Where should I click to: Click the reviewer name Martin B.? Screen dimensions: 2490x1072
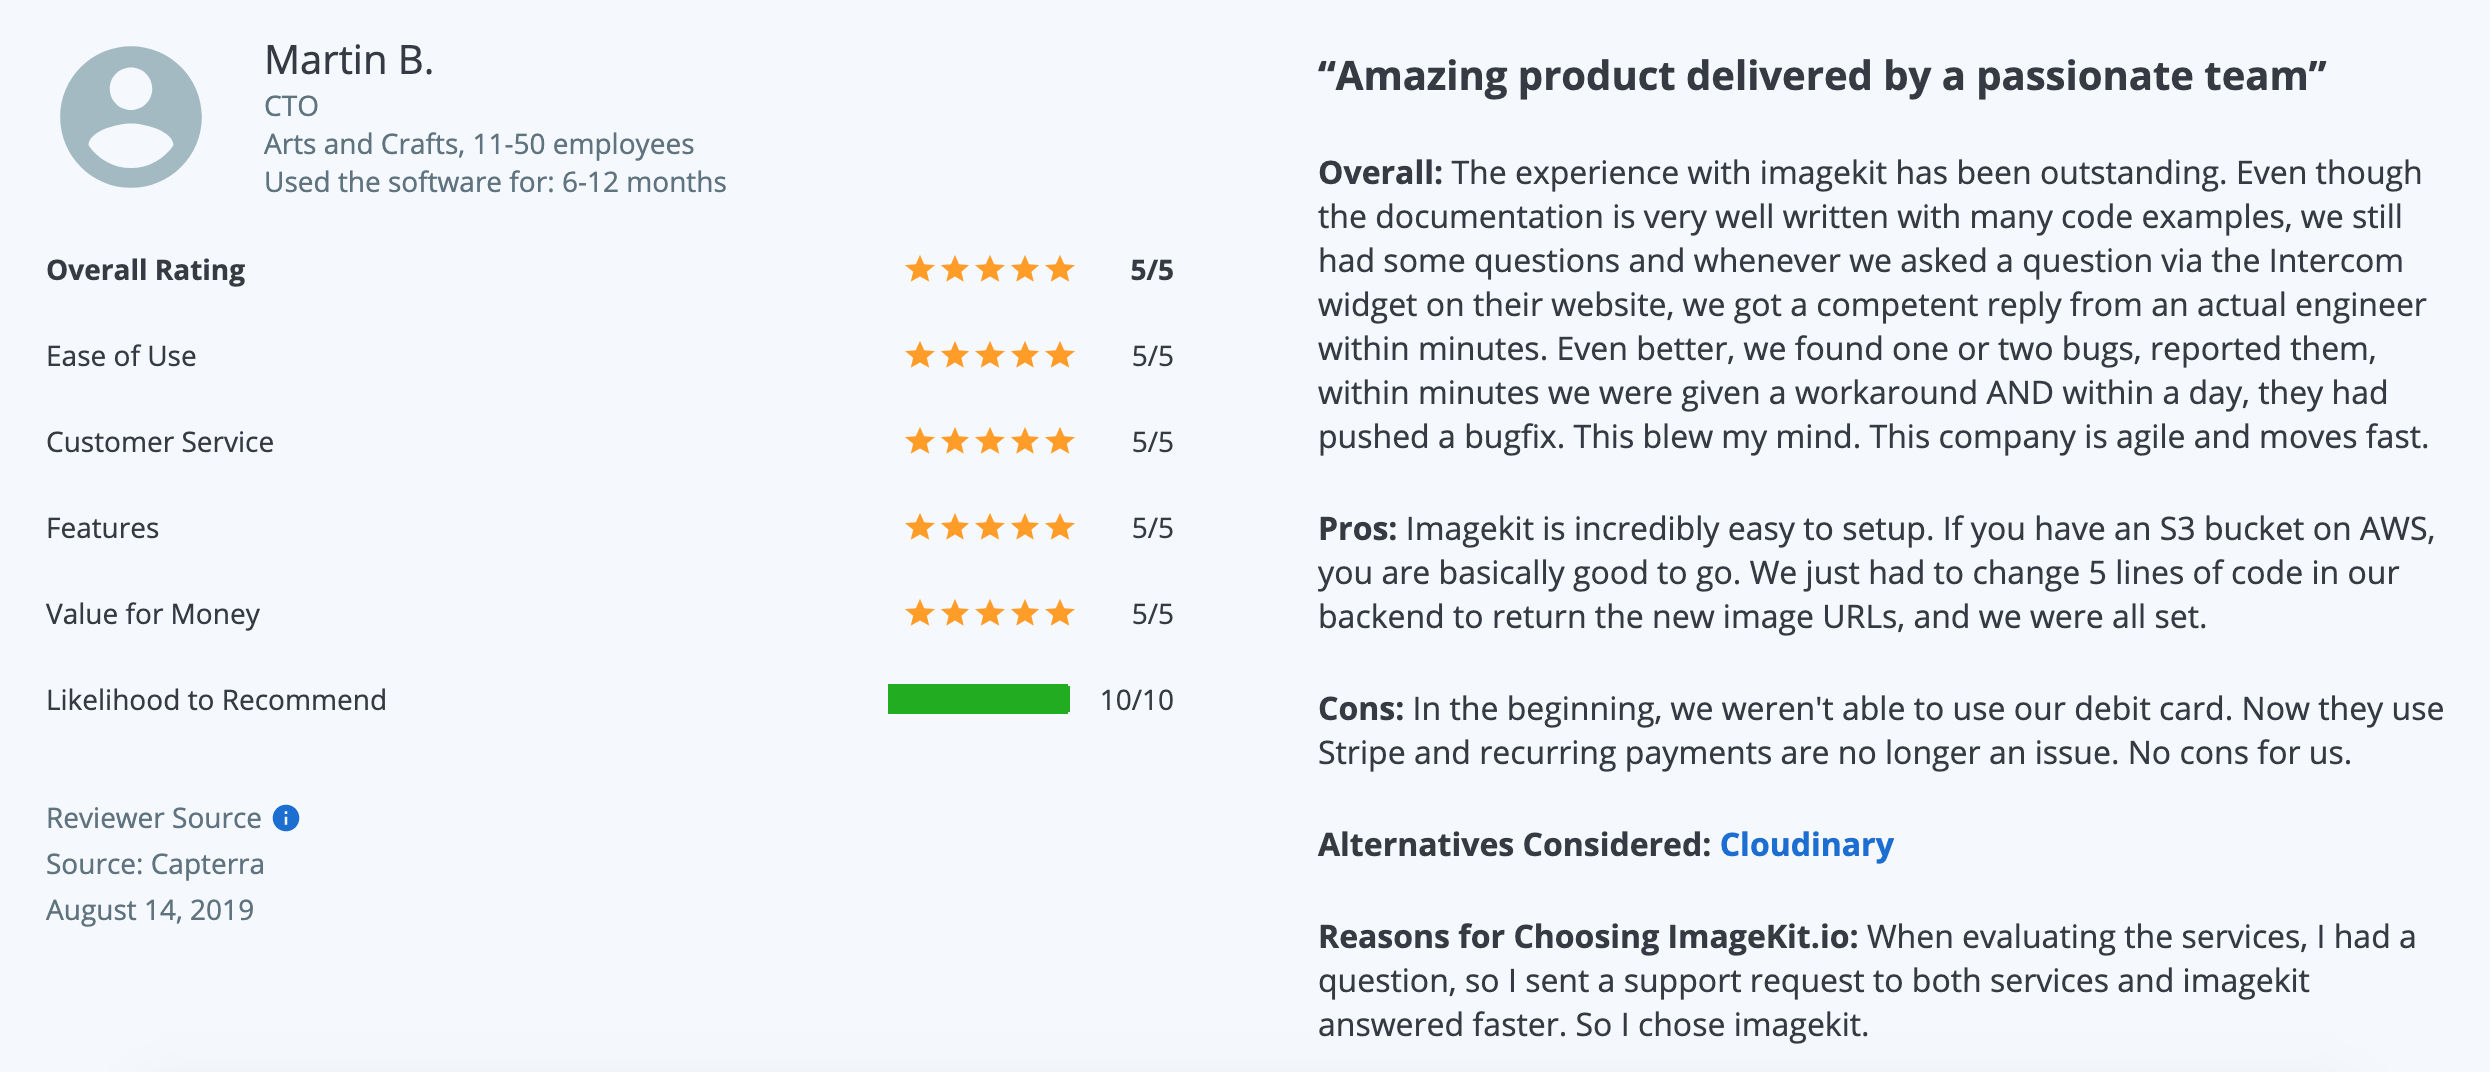[349, 60]
